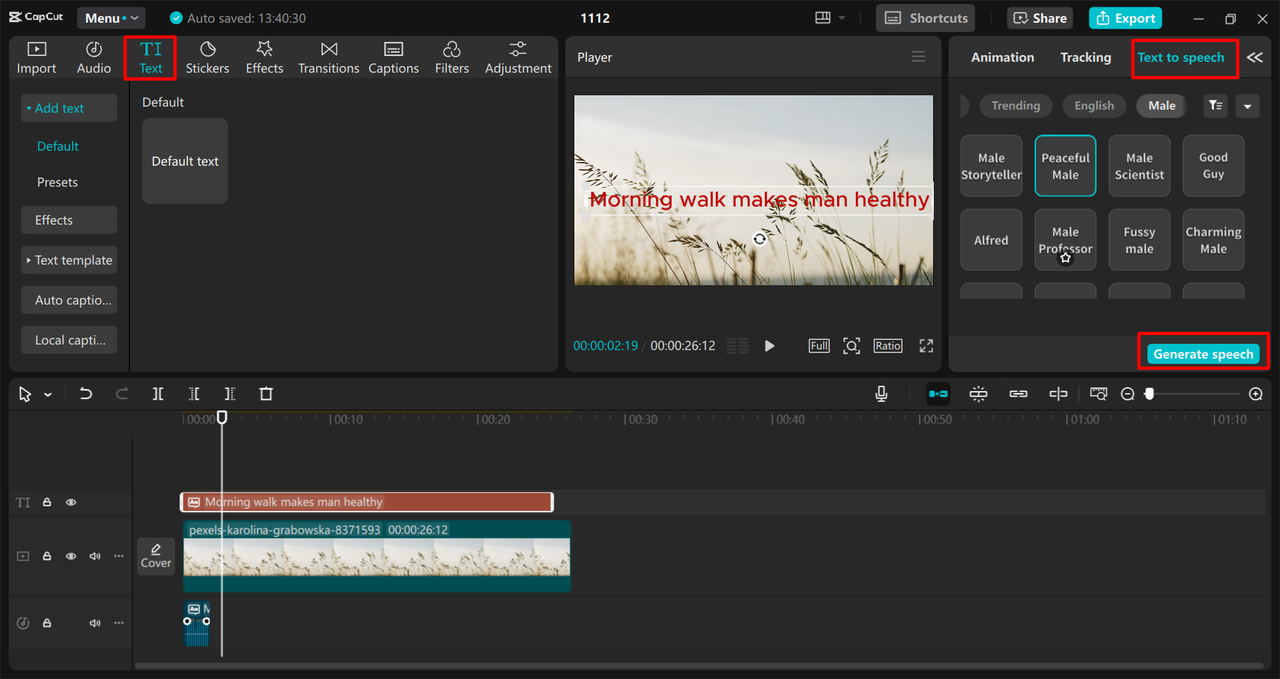The image size is (1280, 679).
Task: Open the Shortcuts dialog
Action: (927, 18)
